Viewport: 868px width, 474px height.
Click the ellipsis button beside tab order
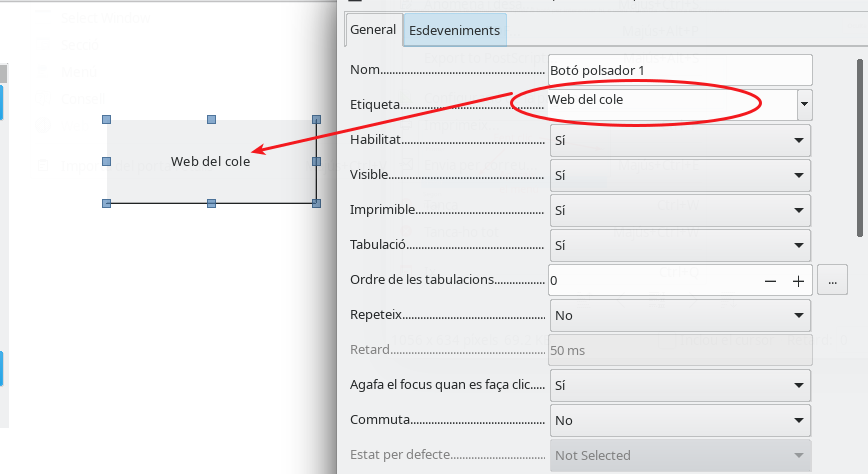(832, 281)
